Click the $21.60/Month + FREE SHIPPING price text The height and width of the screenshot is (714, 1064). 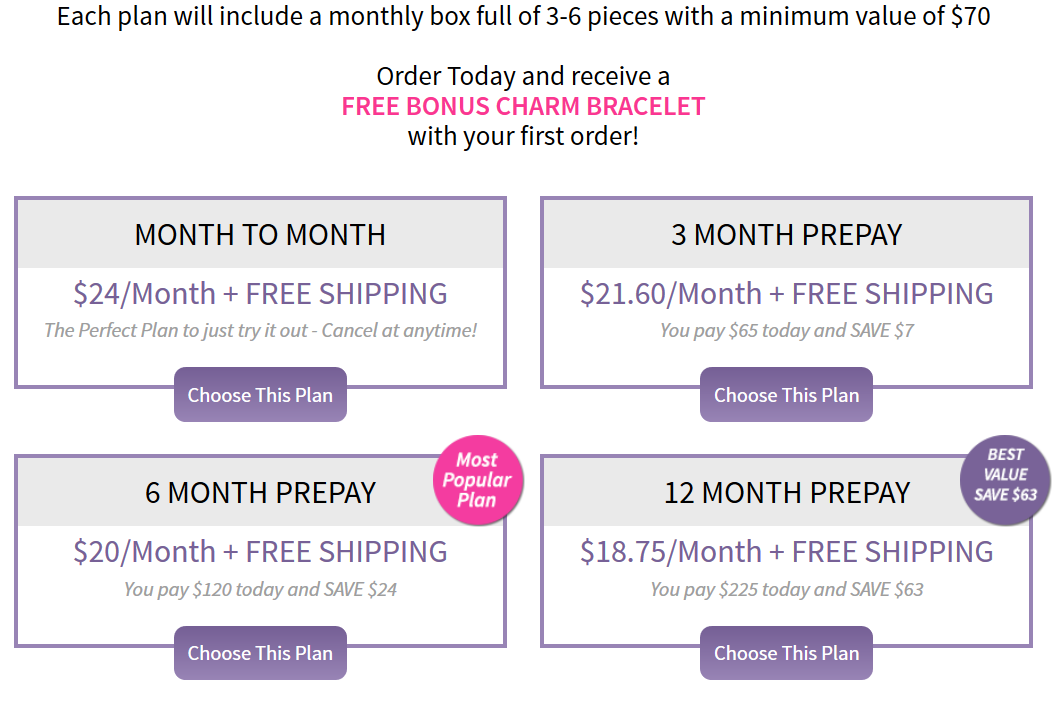click(x=786, y=294)
